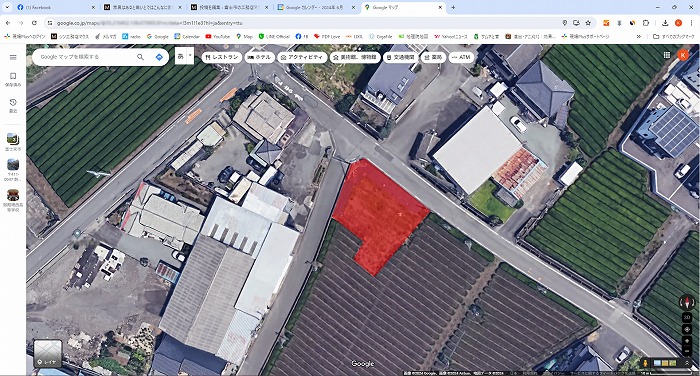The width and height of the screenshot is (700, 376).
Task: Open the Google apps grid icon
Action: [x=667, y=55]
